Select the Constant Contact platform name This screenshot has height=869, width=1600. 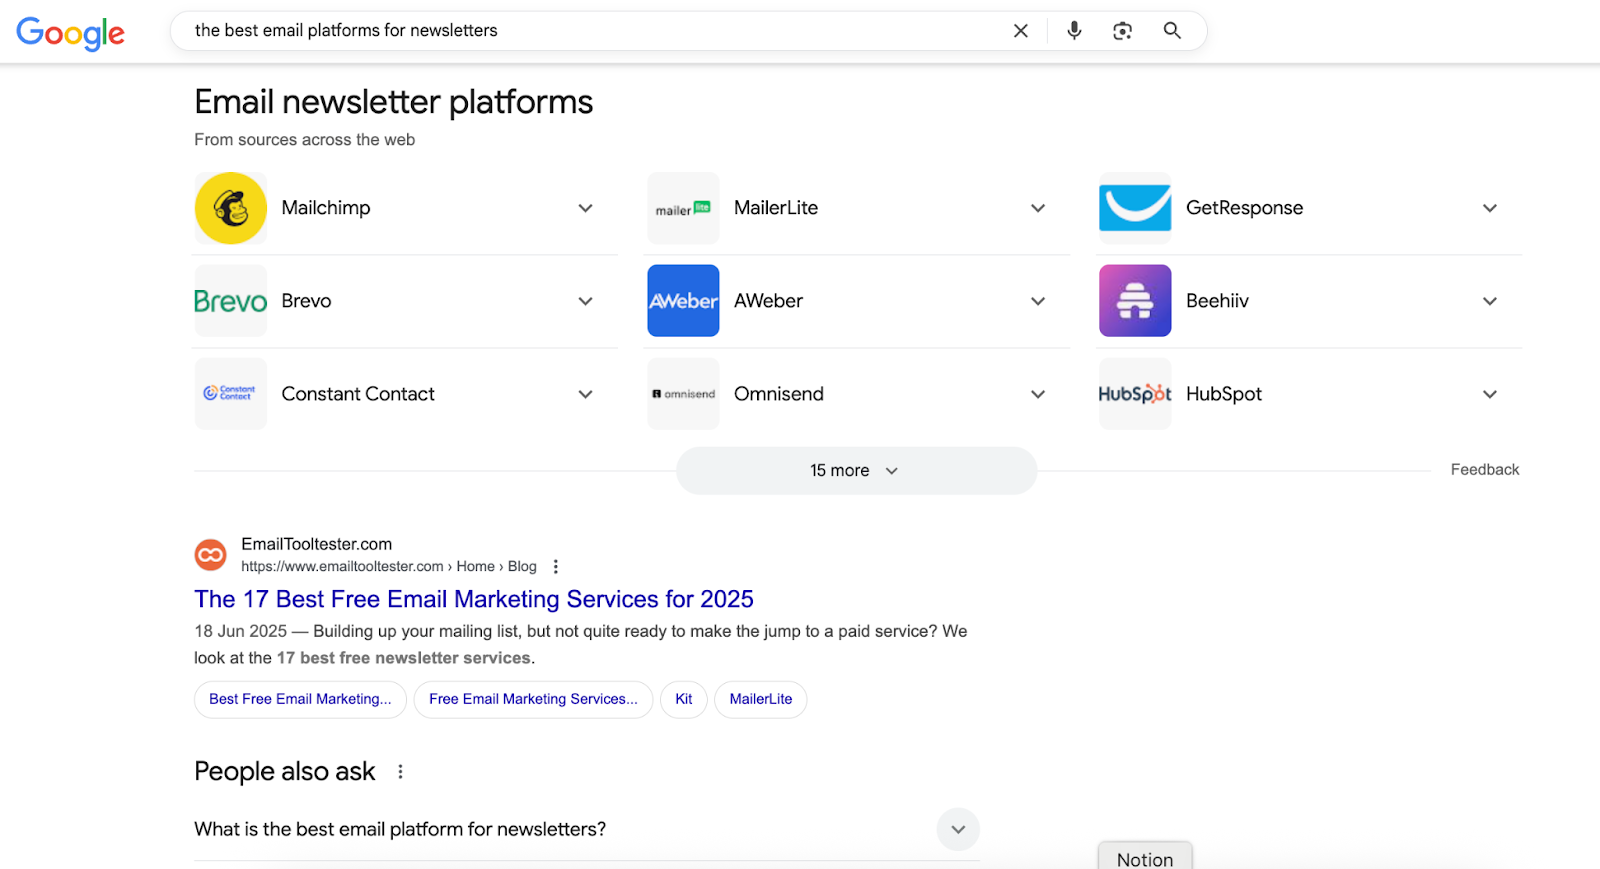[x=358, y=394]
